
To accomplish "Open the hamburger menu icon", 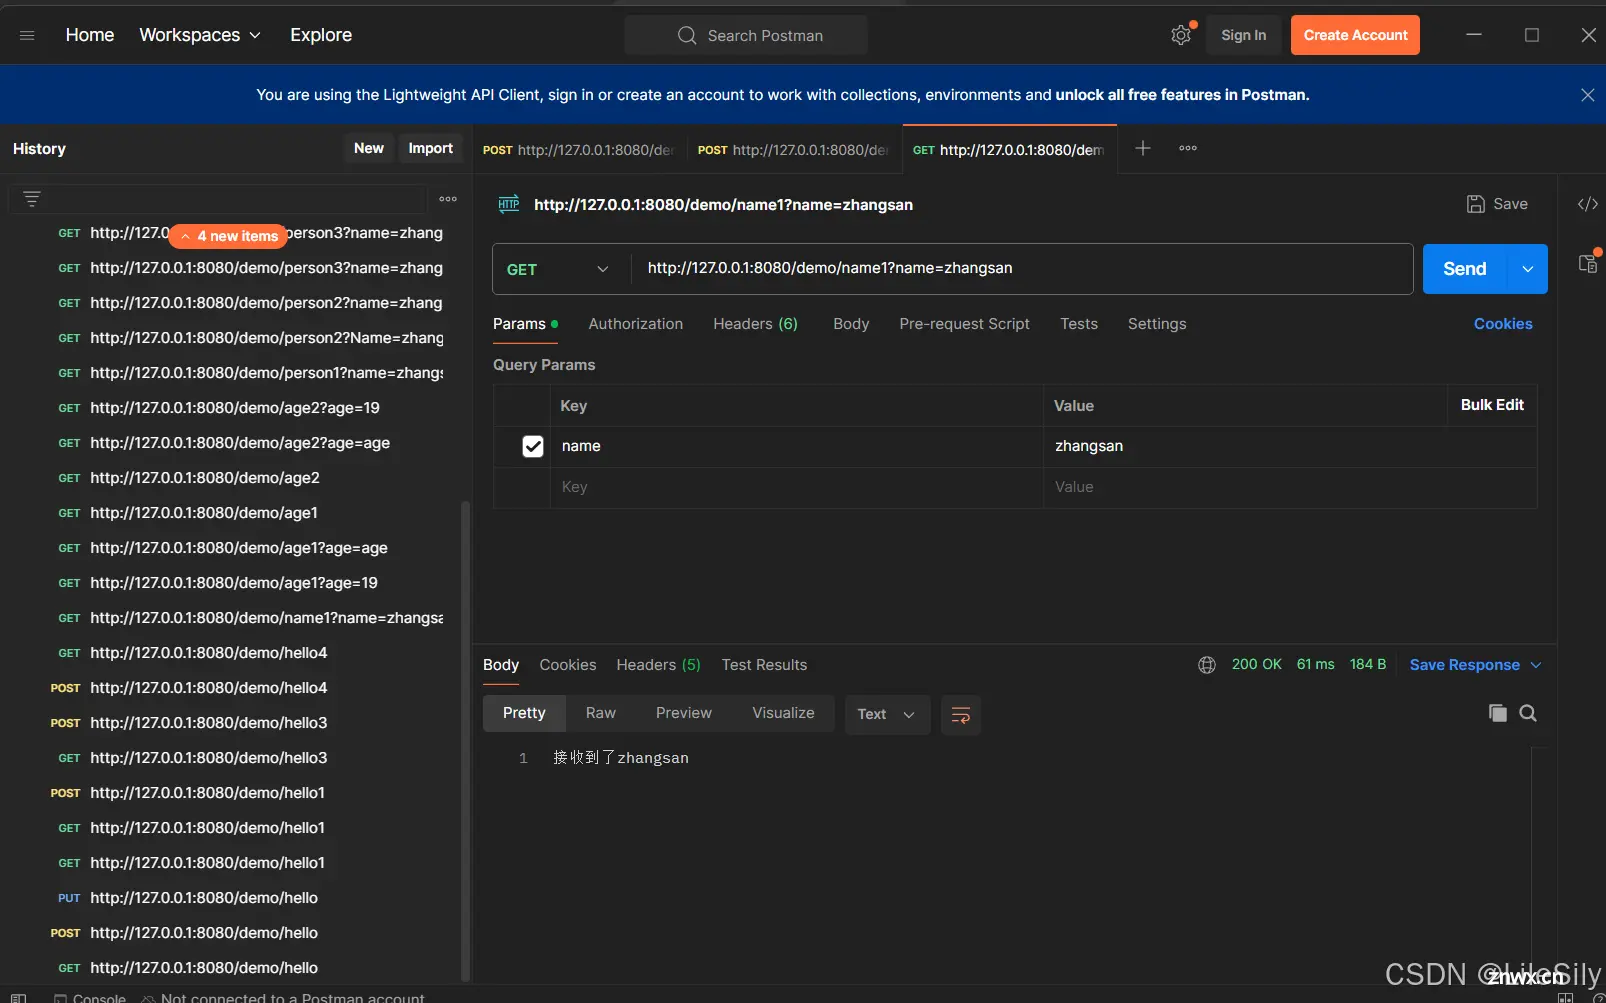I will [x=27, y=35].
